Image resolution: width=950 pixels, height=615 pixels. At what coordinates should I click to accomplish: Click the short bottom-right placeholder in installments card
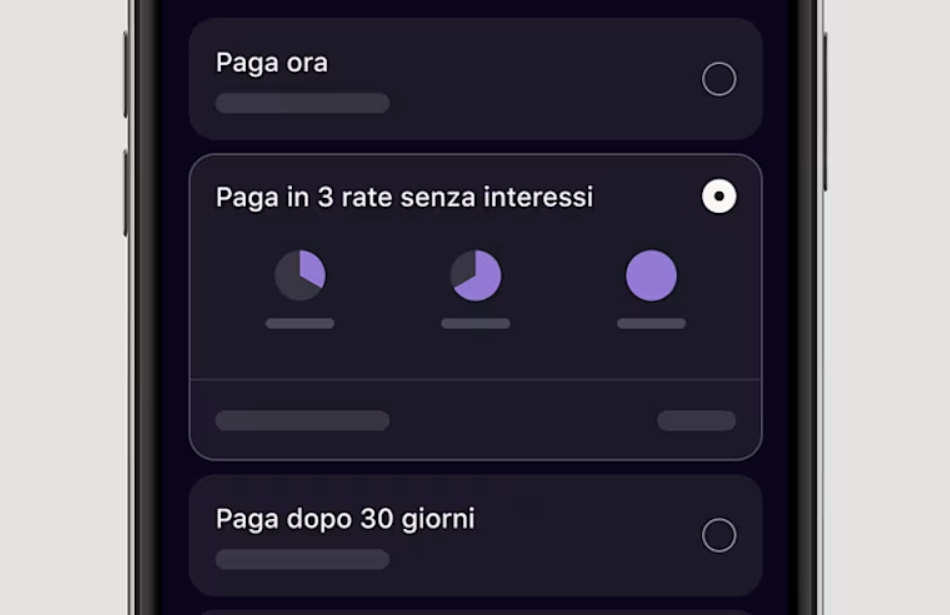[x=696, y=420]
